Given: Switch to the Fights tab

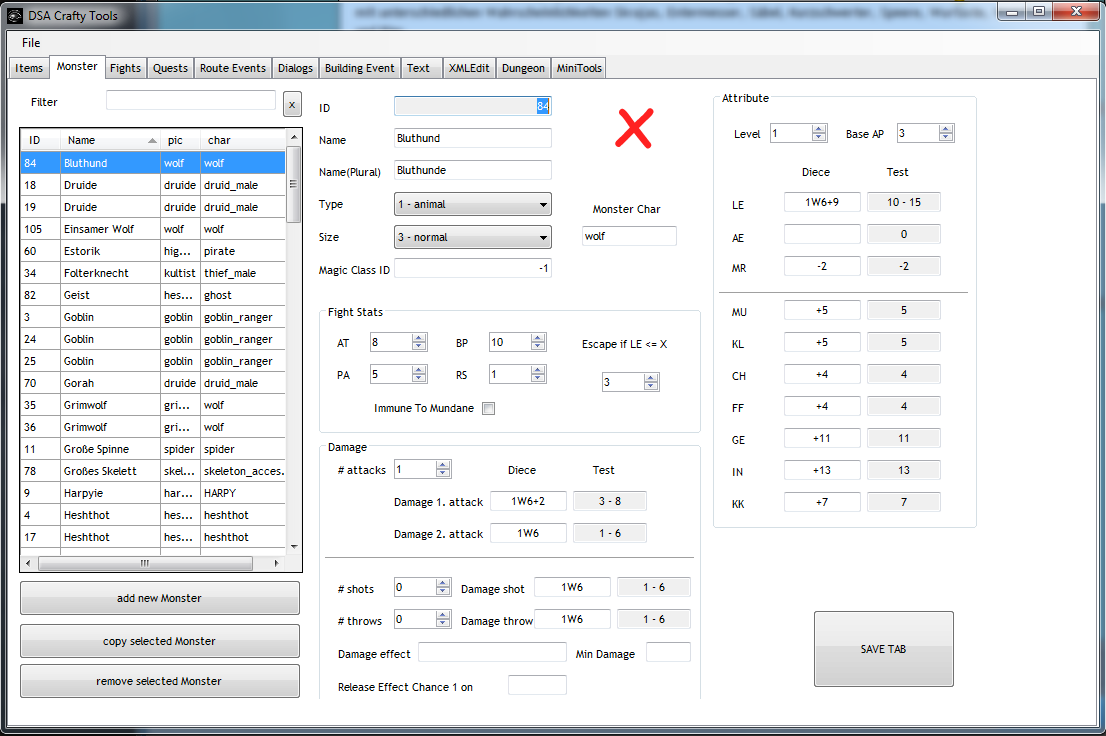Looking at the screenshot, I should pyautogui.click(x=126, y=68).
